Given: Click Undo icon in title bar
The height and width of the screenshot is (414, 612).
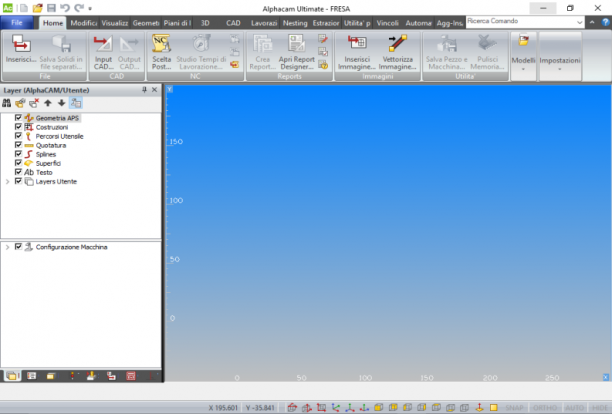Looking at the screenshot, I should (65, 8).
